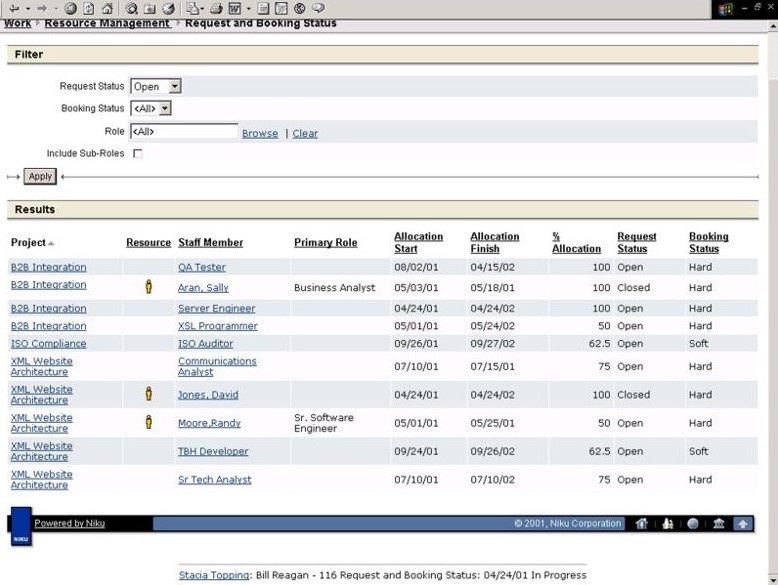The height and width of the screenshot is (585, 778).
Task: Click the resource person icon for Moore,Randy
Action: point(148,422)
